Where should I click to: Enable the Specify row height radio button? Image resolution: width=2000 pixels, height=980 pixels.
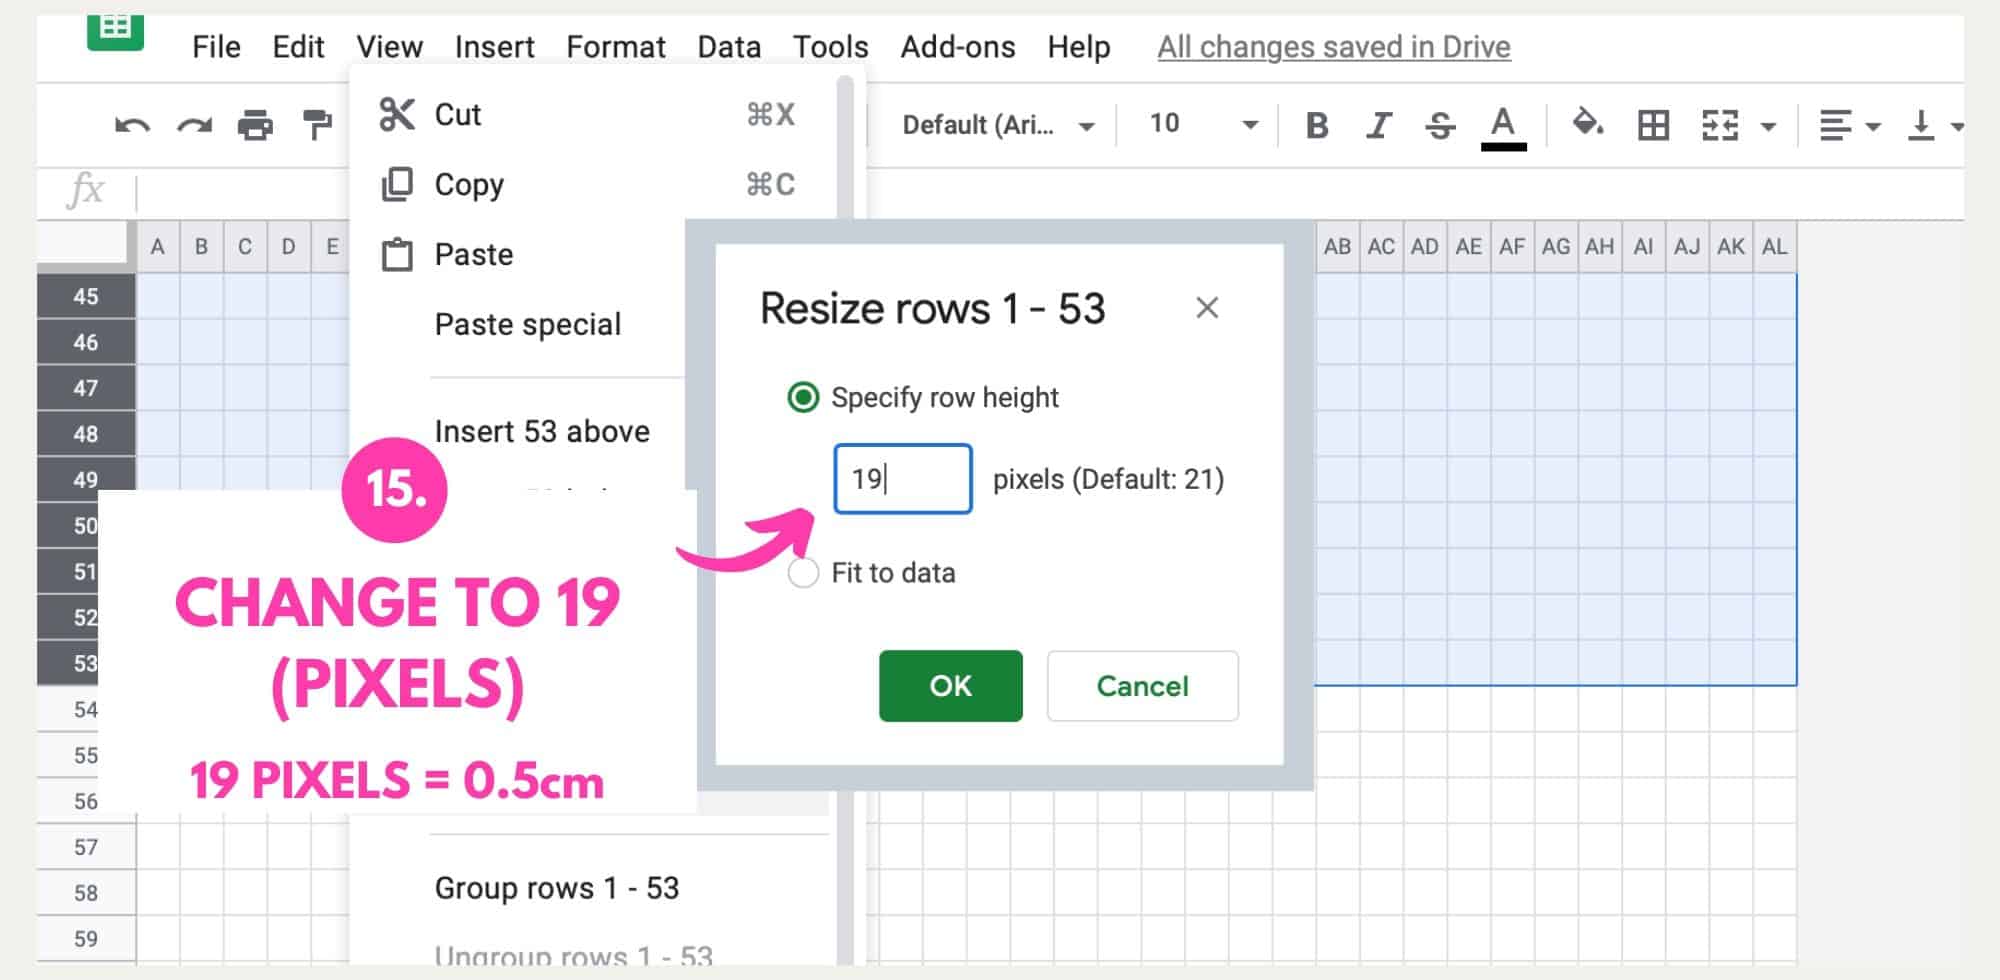pos(801,396)
